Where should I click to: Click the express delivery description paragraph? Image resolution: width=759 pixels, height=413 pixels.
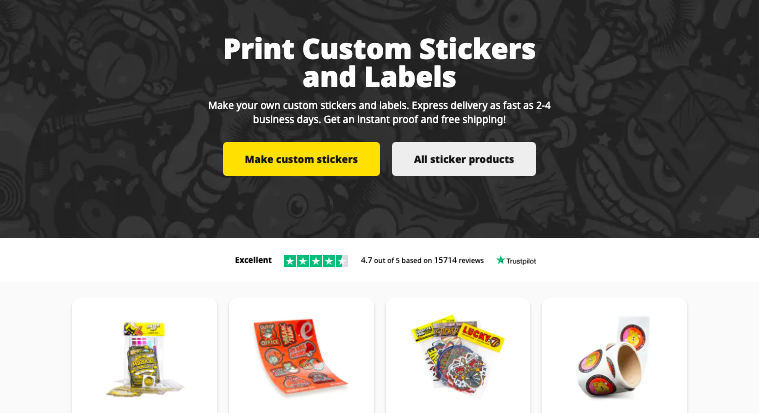pyautogui.click(x=380, y=112)
